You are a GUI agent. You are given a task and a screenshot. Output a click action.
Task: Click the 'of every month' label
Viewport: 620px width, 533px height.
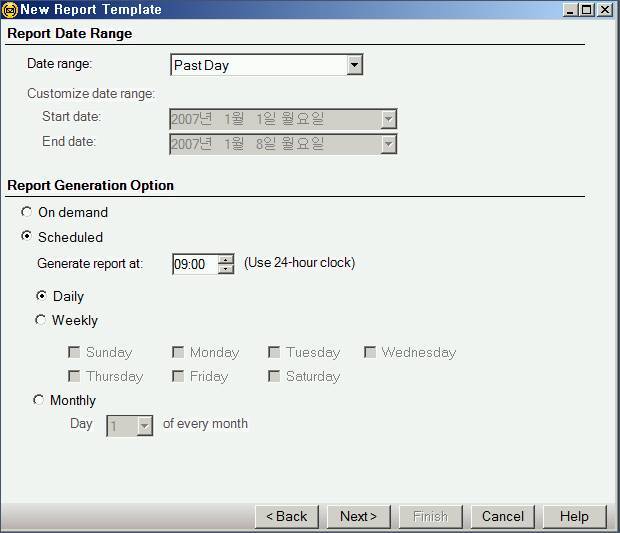click(x=205, y=423)
